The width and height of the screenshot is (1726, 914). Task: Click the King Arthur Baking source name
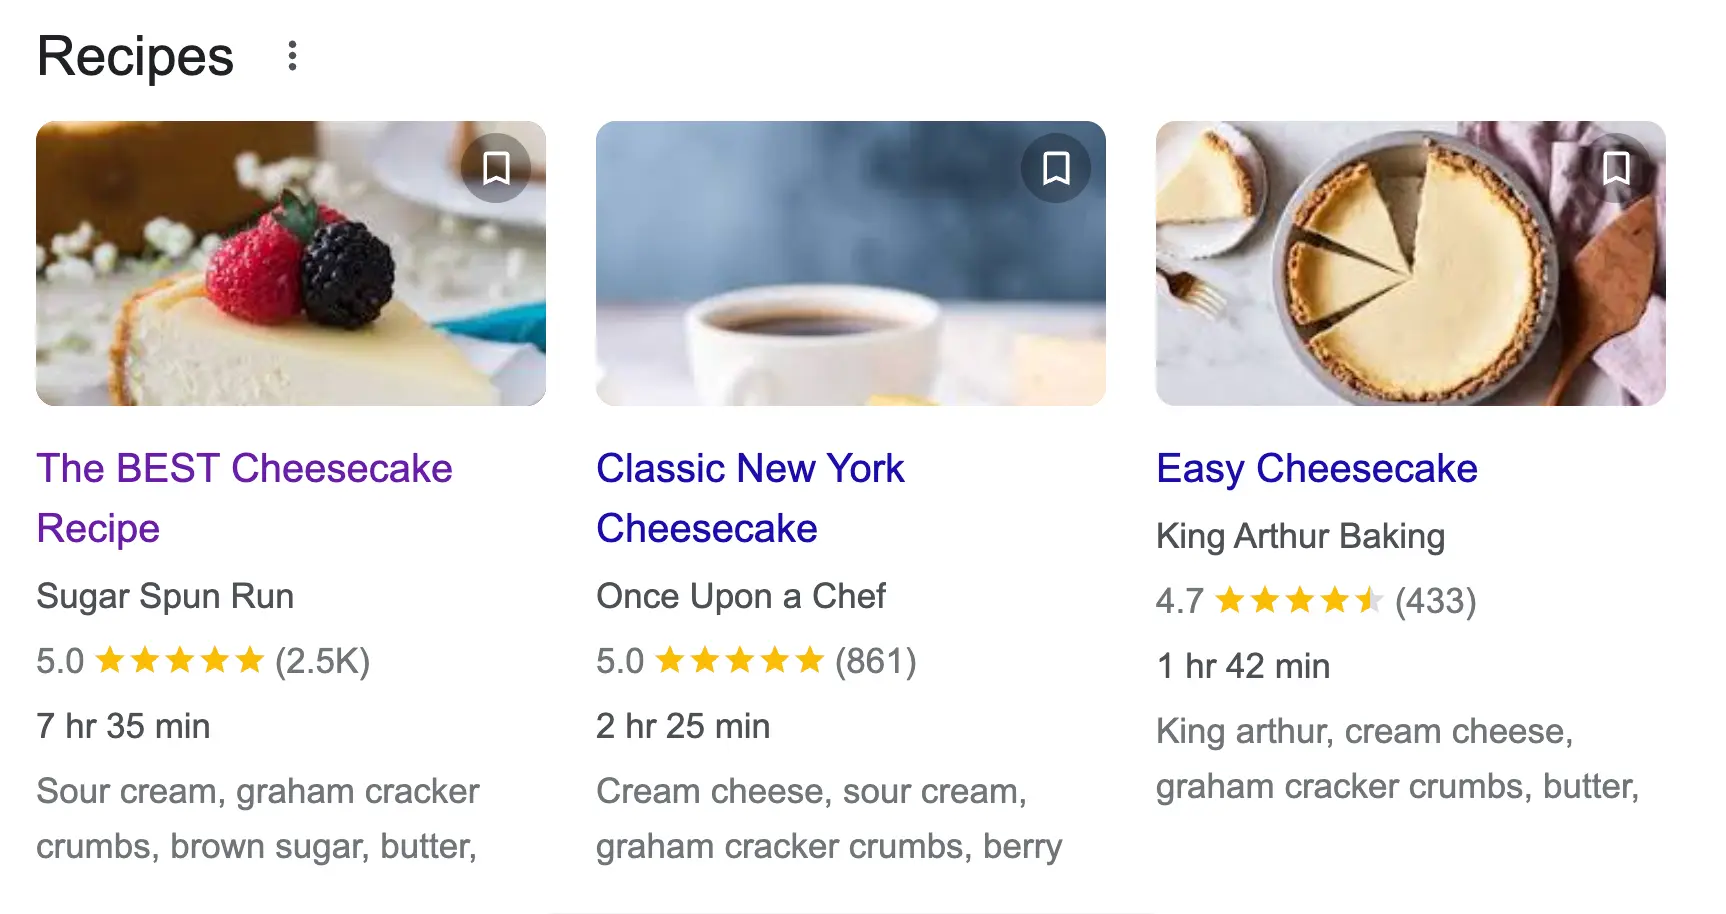click(x=1300, y=536)
